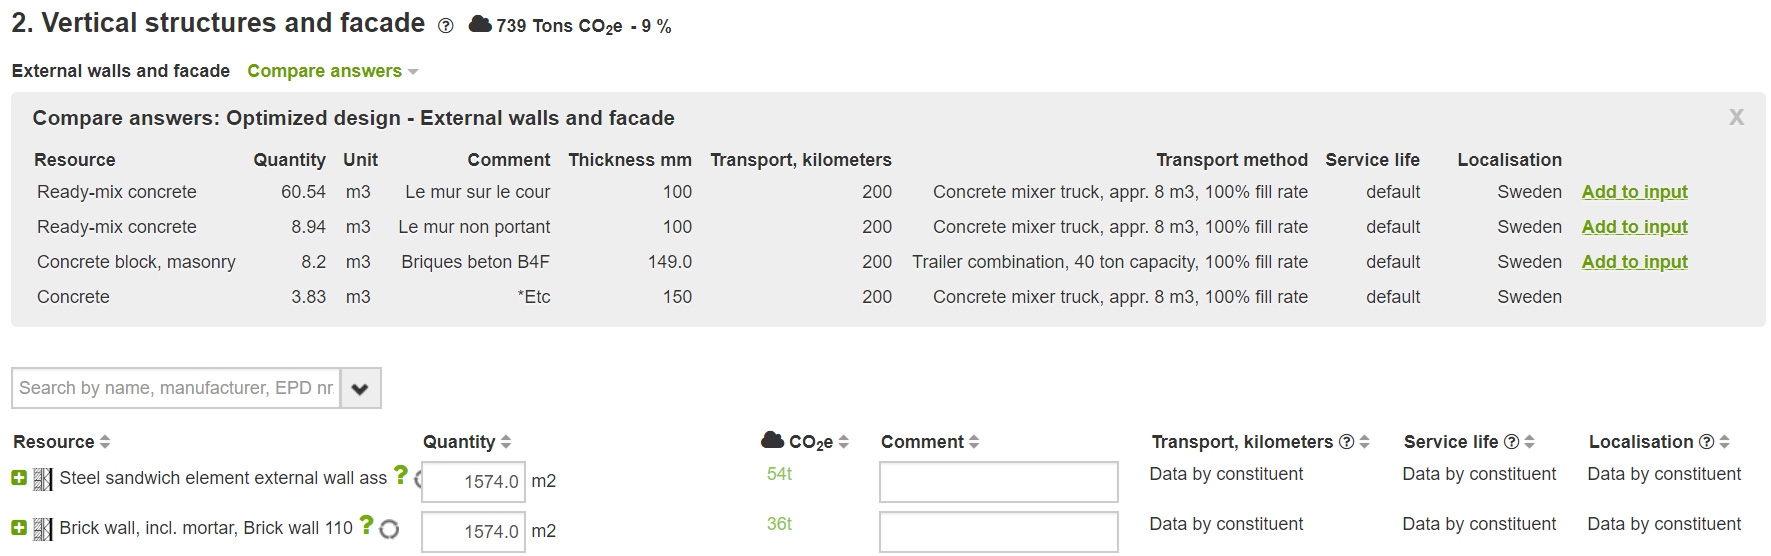Add Le mur sur le cour concrete to input
1771x556 pixels.
point(1634,192)
